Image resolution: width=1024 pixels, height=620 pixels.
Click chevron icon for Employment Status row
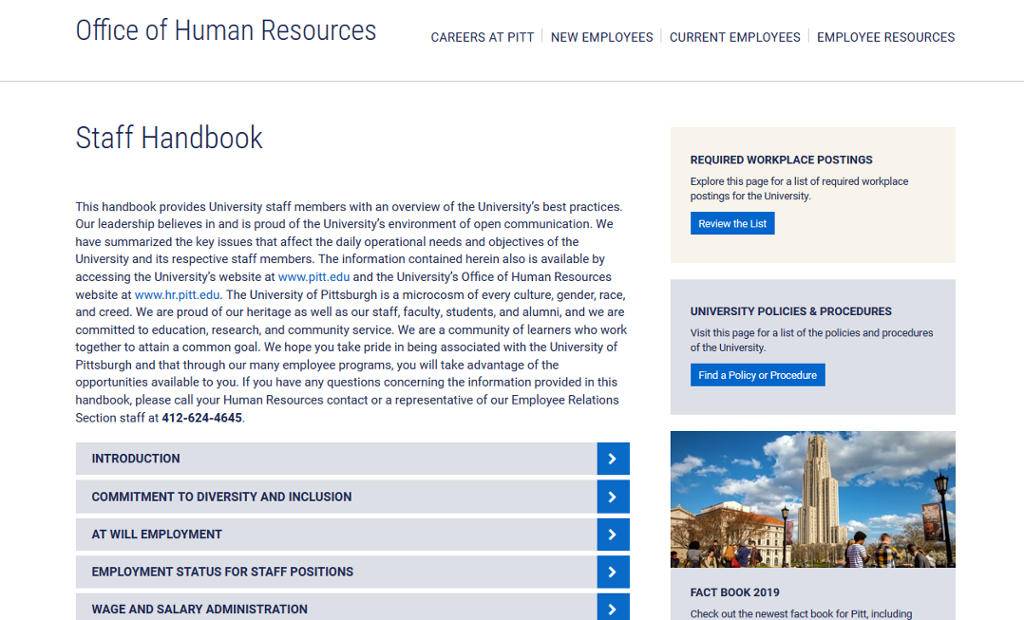point(612,572)
